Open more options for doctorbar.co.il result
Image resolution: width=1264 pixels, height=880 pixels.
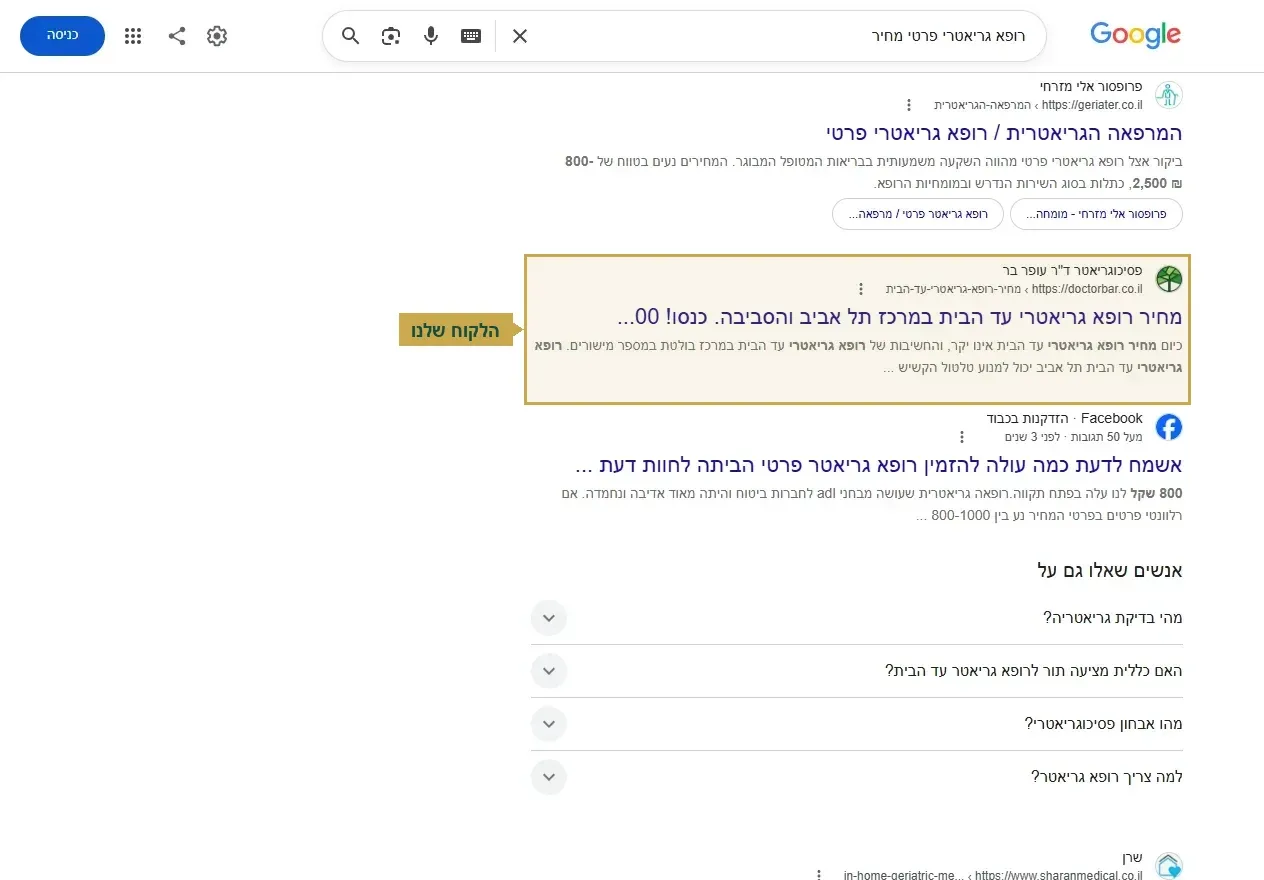pos(860,289)
